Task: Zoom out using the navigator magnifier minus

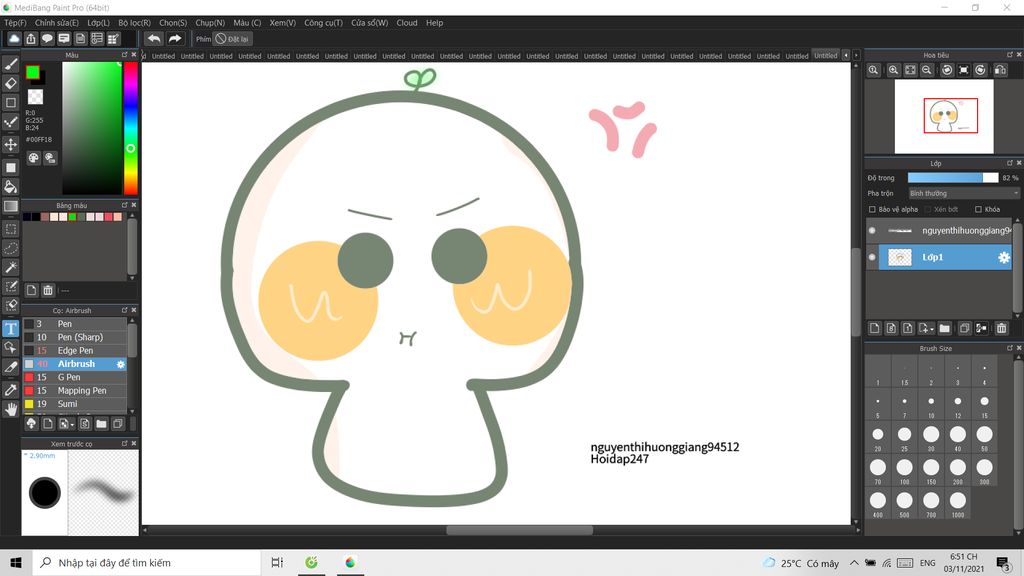Action: (x=927, y=70)
